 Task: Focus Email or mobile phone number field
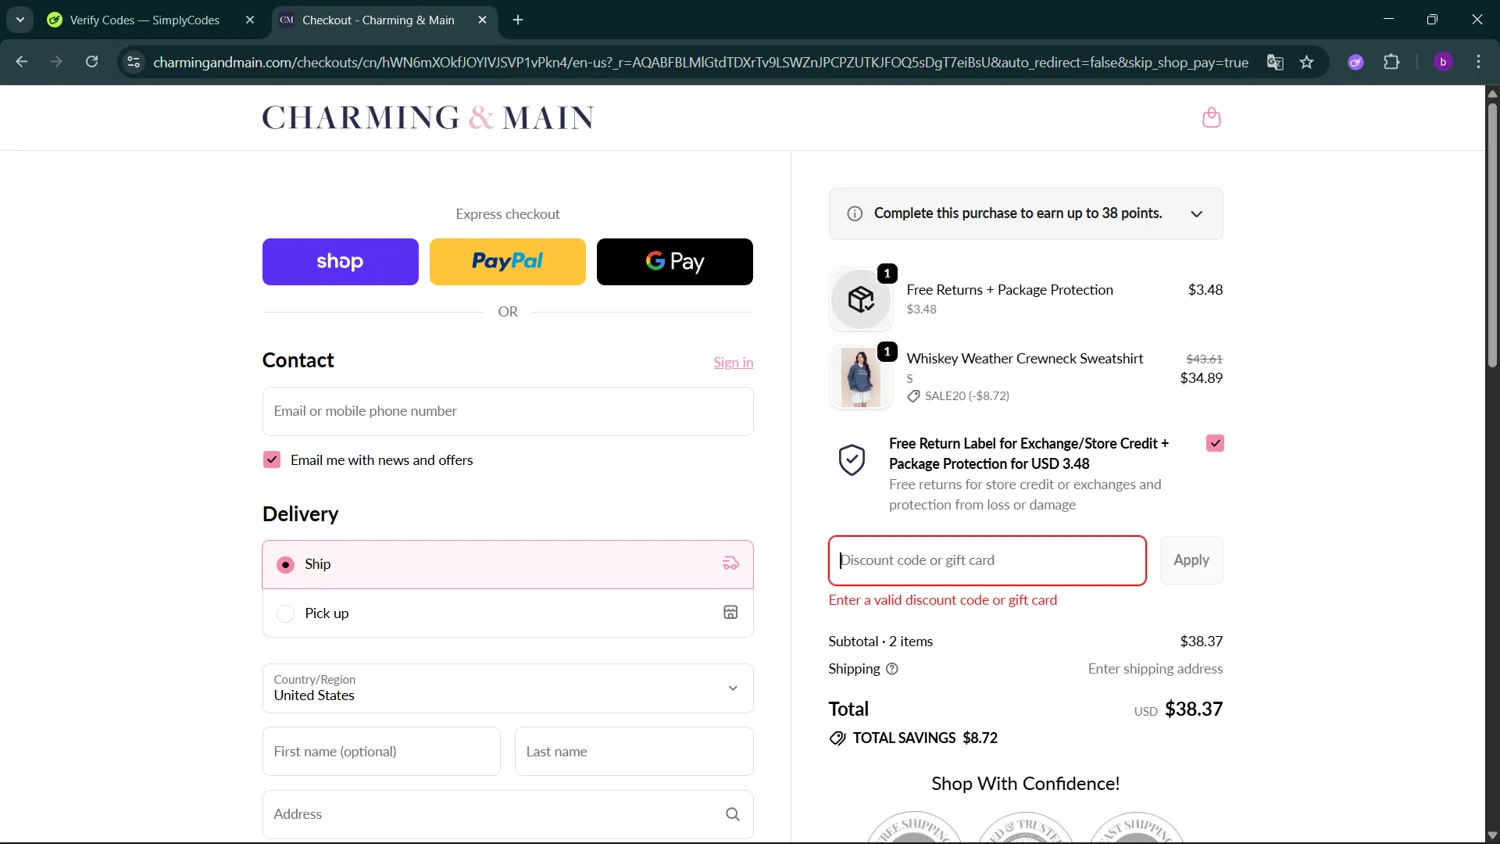pyautogui.click(x=507, y=411)
